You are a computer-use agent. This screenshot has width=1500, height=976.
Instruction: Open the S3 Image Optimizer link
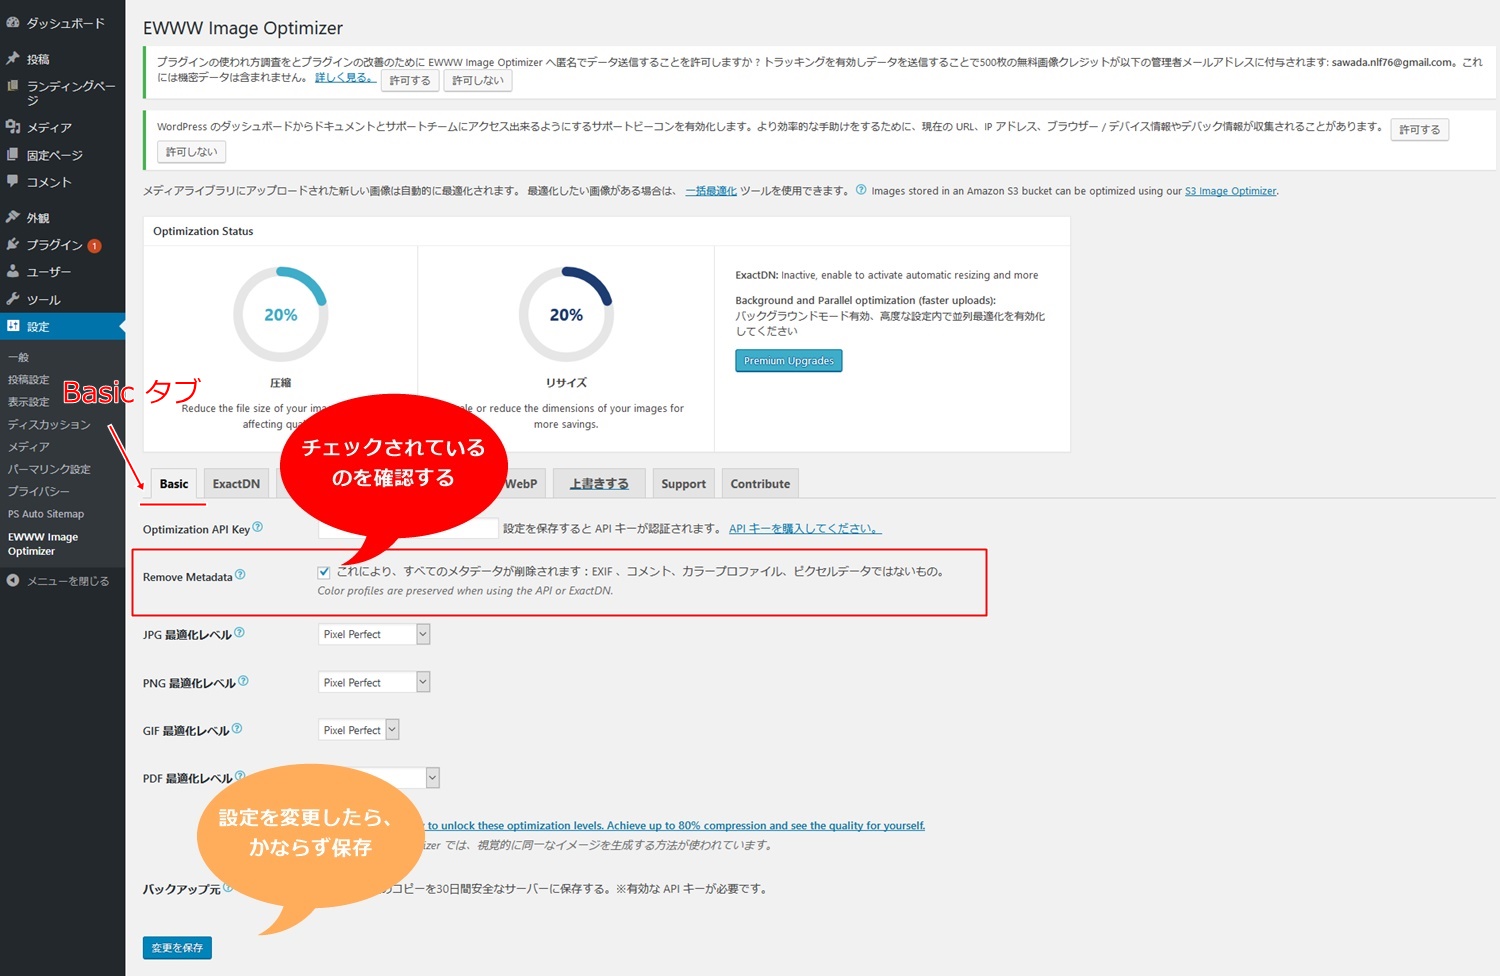[x=1231, y=190]
